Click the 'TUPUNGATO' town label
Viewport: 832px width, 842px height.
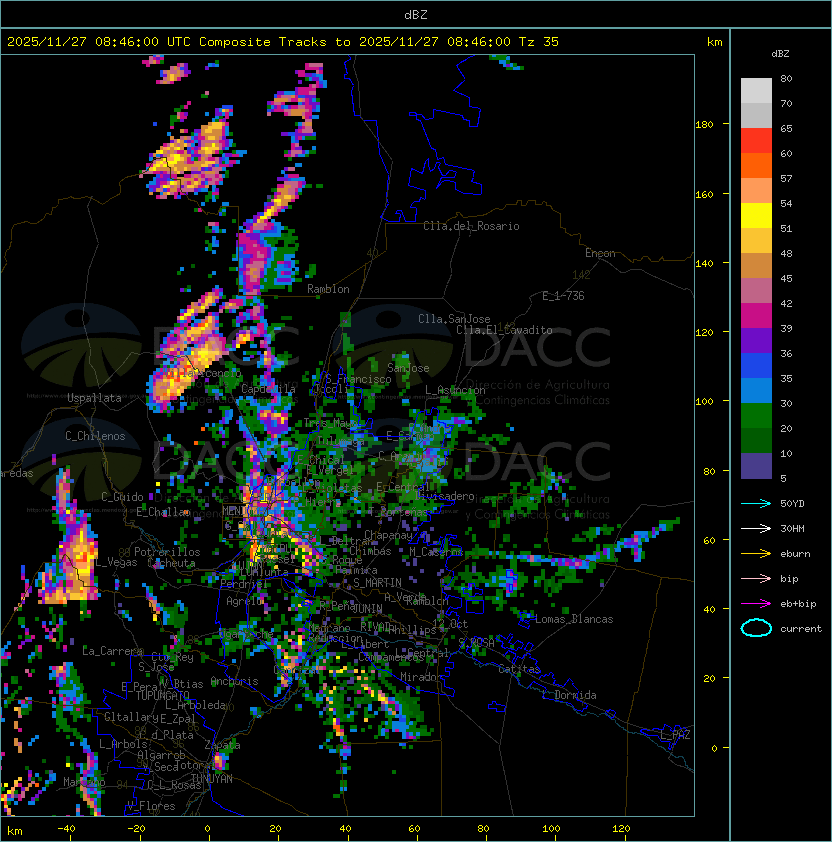[x=162, y=696]
